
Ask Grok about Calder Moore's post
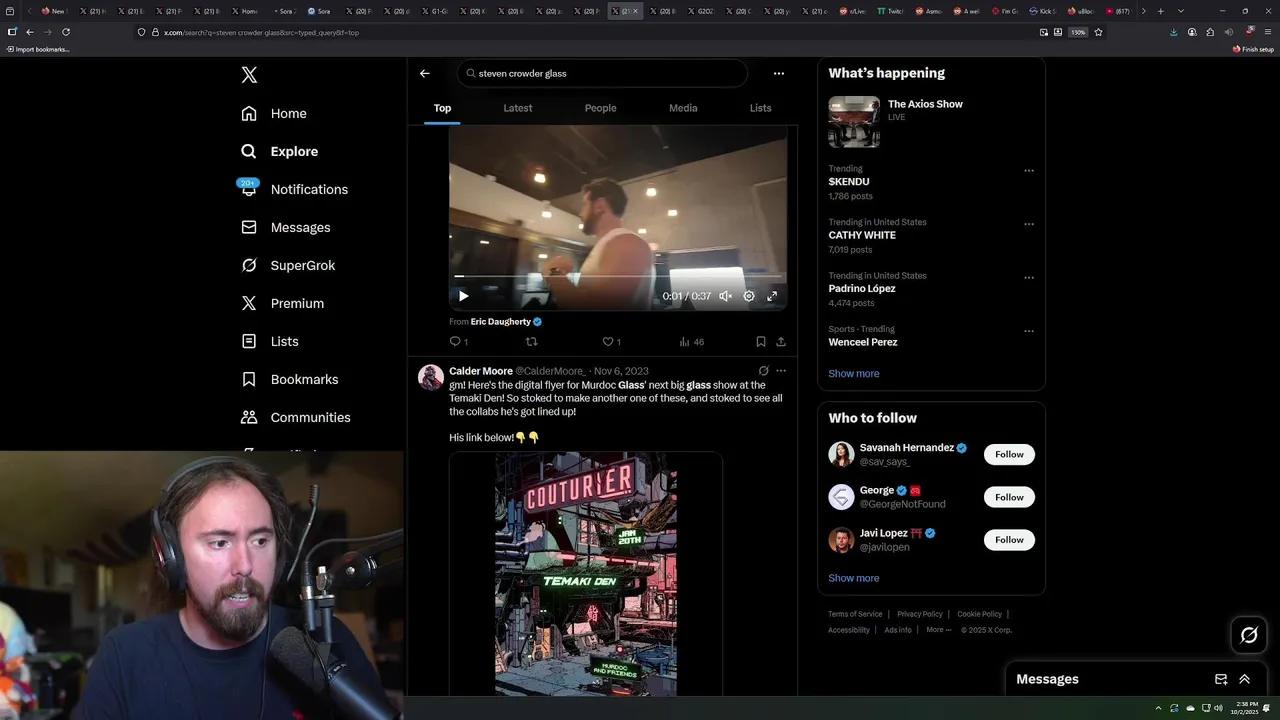[763, 371]
